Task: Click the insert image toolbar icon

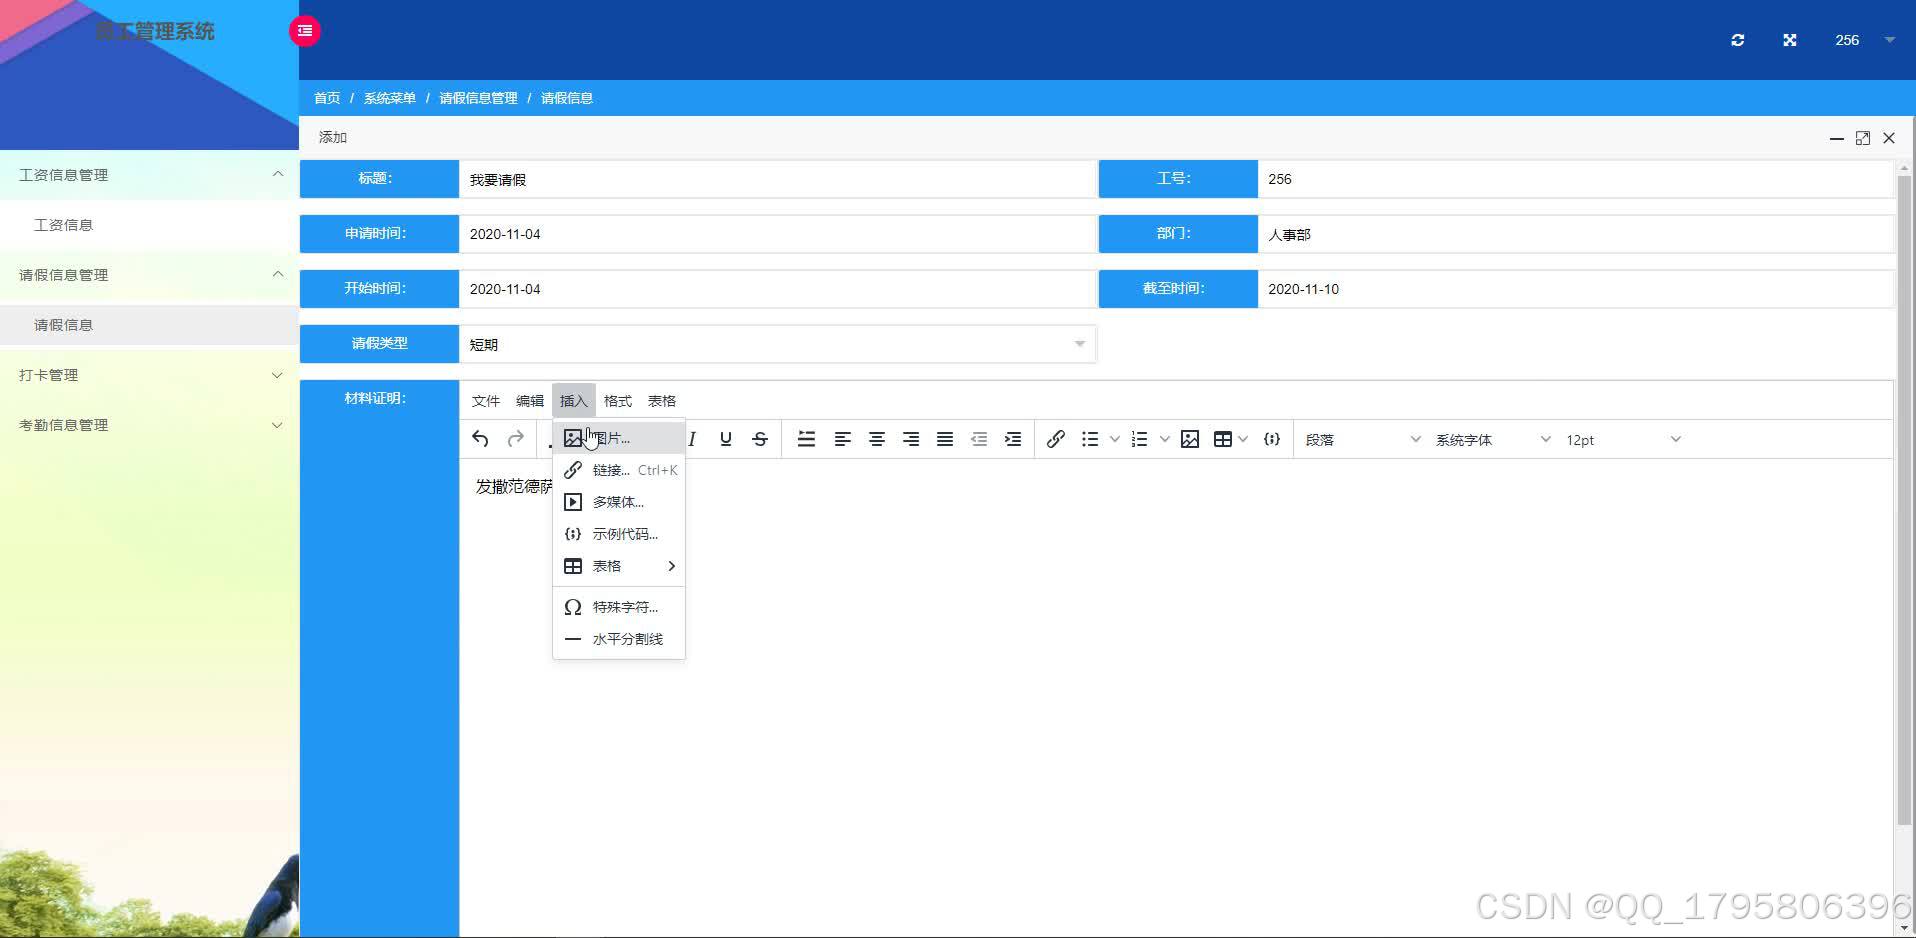Action: pyautogui.click(x=1190, y=439)
